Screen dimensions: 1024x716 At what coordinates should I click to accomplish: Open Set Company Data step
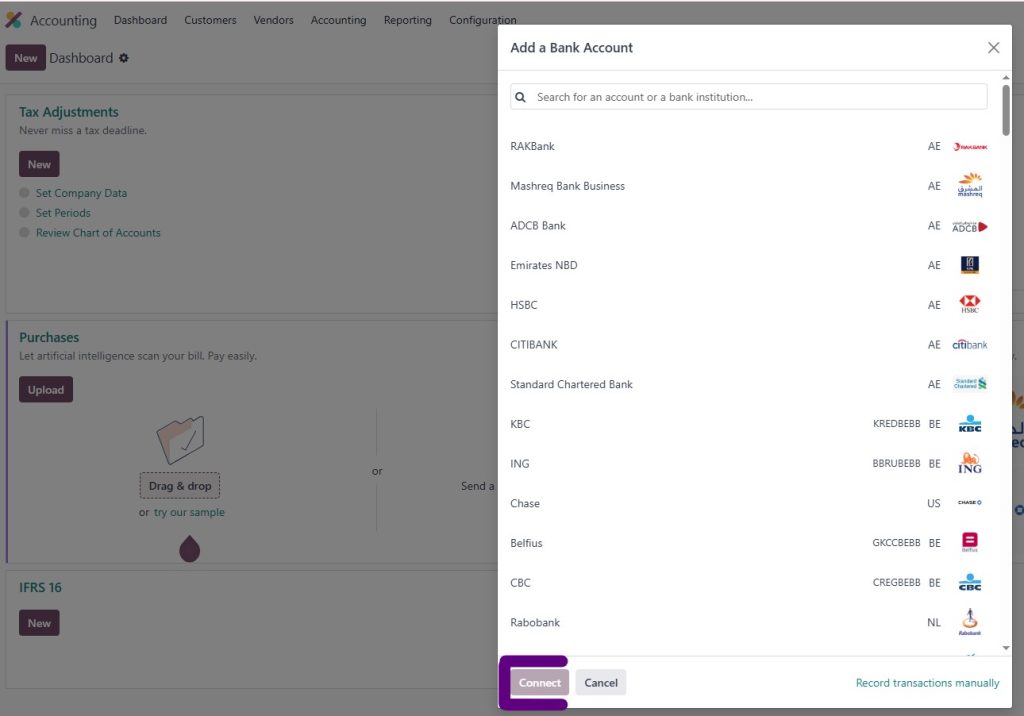tap(81, 193)
